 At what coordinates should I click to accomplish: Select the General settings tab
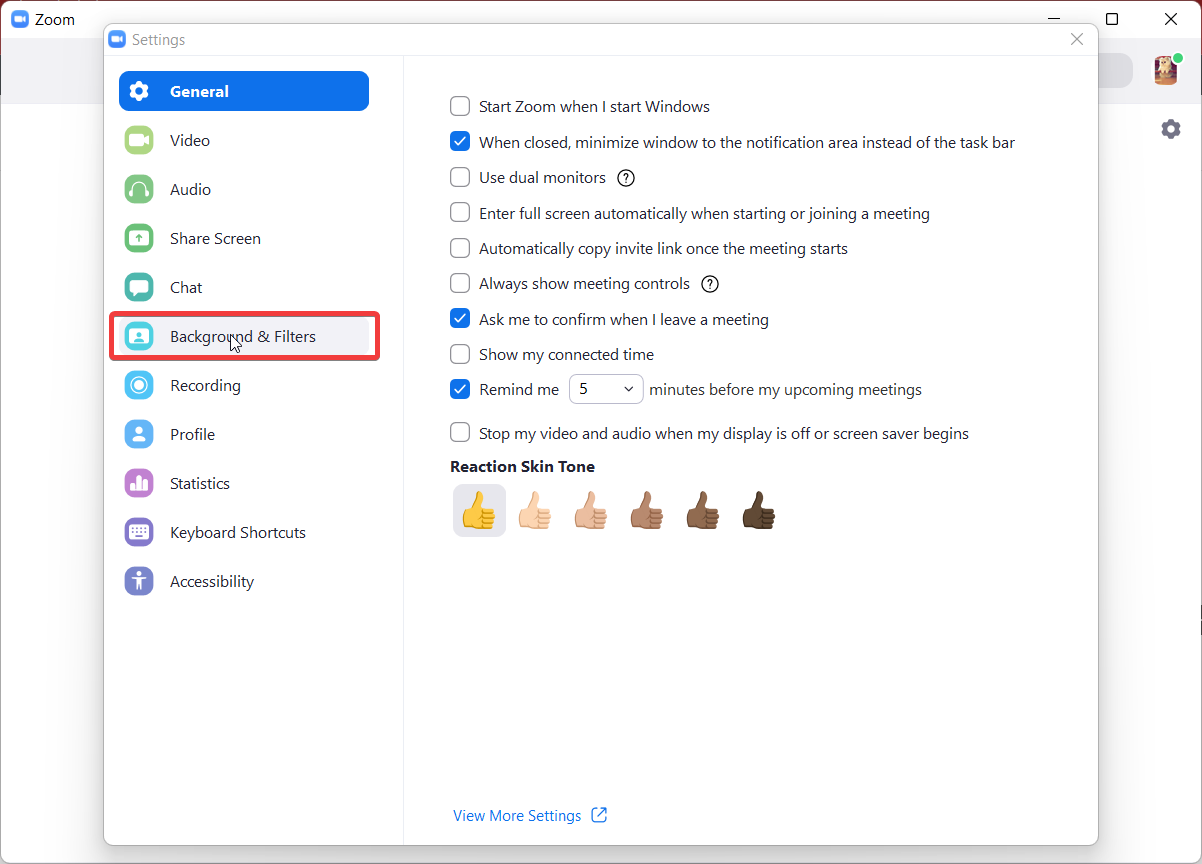tap(244, 91)
